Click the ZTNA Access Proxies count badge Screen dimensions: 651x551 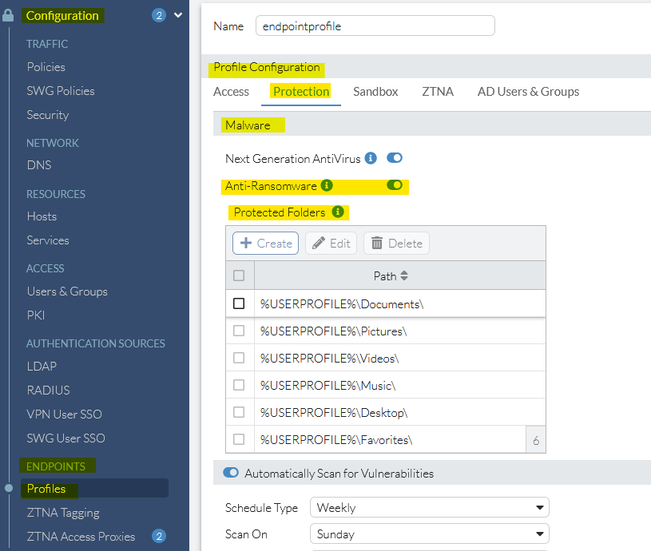pos(158,537)
